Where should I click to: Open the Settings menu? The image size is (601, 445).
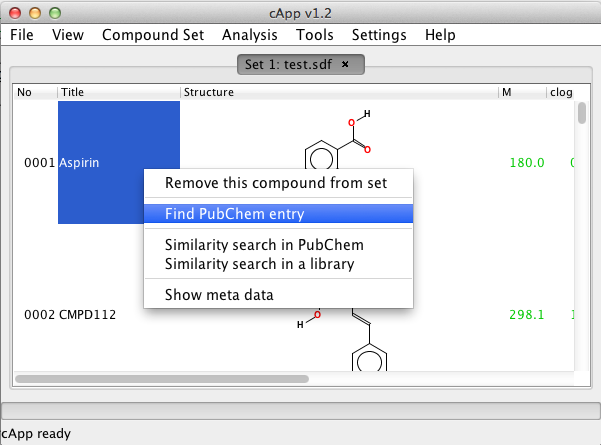point(379,35)
